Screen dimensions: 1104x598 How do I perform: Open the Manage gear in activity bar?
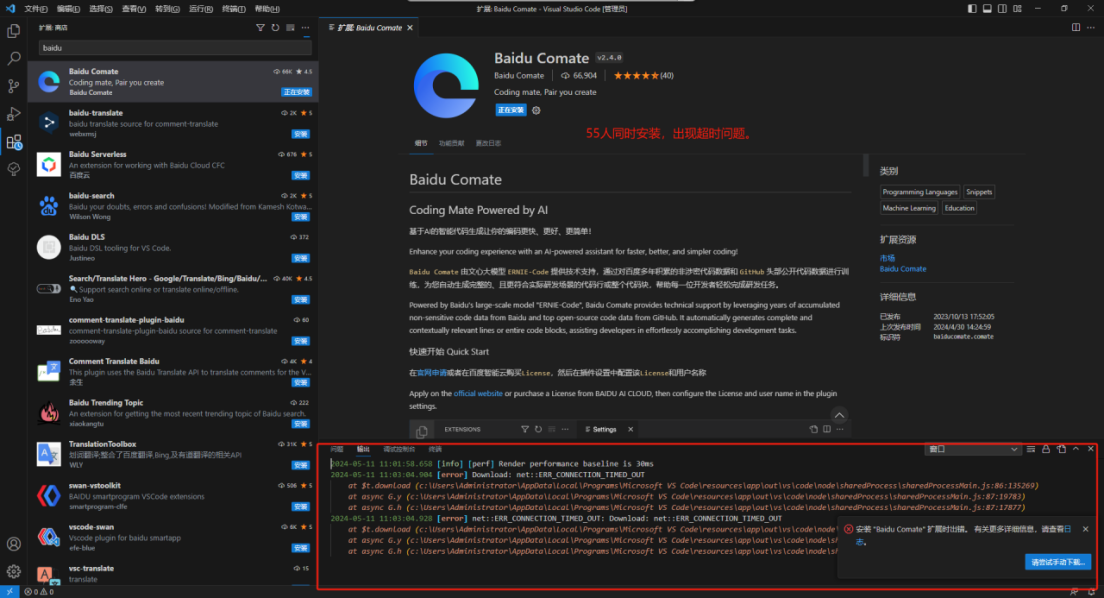[x=13, y=571]
